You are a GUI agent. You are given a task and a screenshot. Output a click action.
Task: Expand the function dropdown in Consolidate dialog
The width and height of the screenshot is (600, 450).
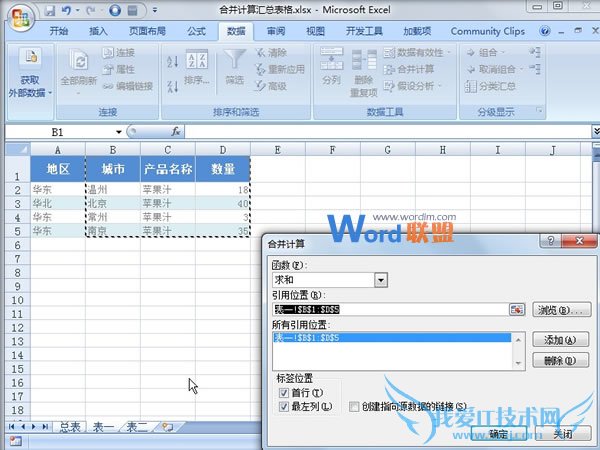click(381, 280)
